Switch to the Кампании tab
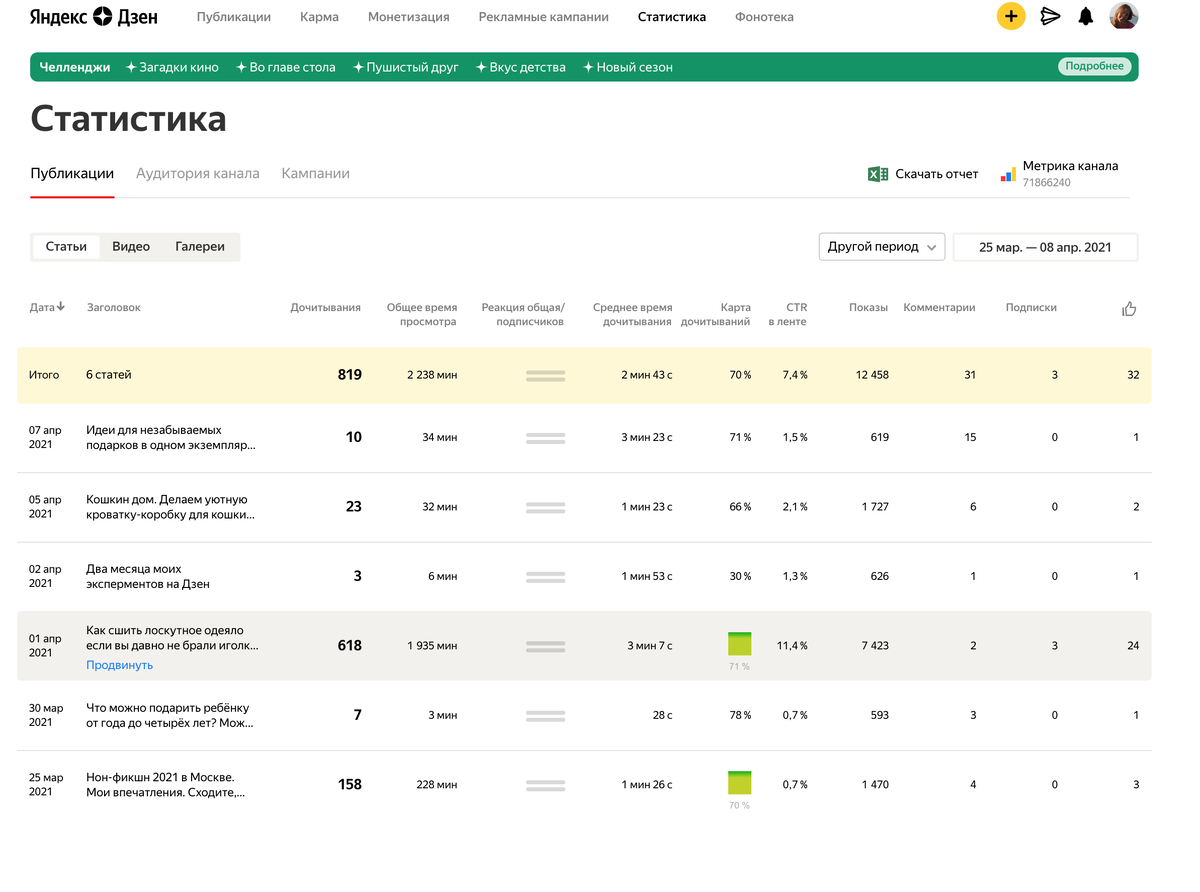Viewport: 1200px width, 892px height. (x=316, y=173)
